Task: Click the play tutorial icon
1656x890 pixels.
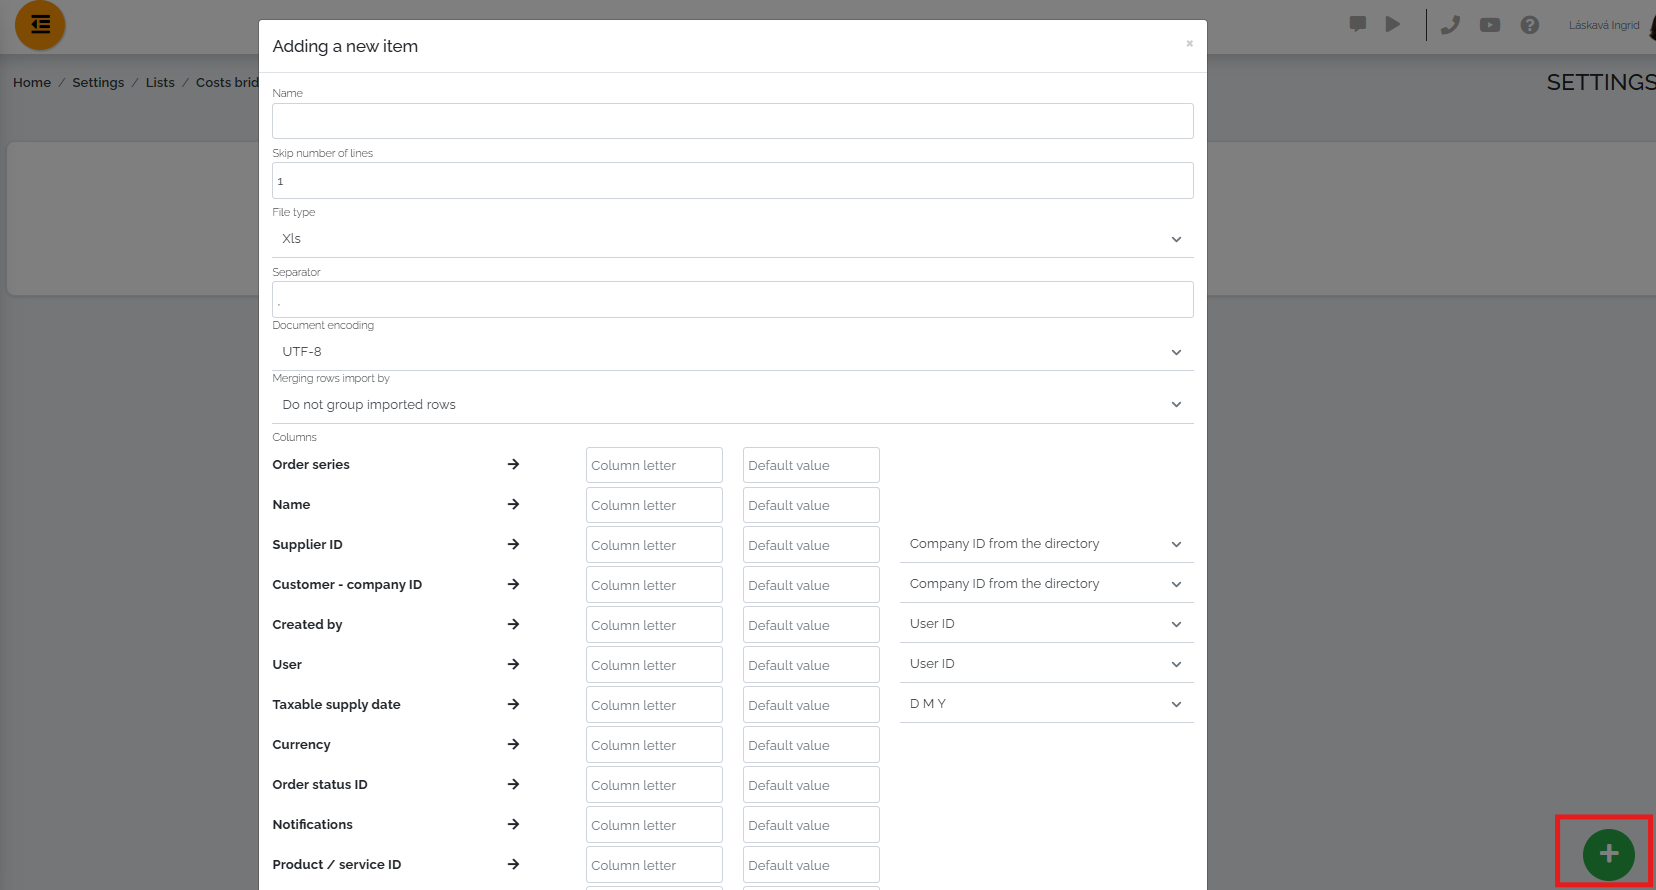Action: (1393, 24)
